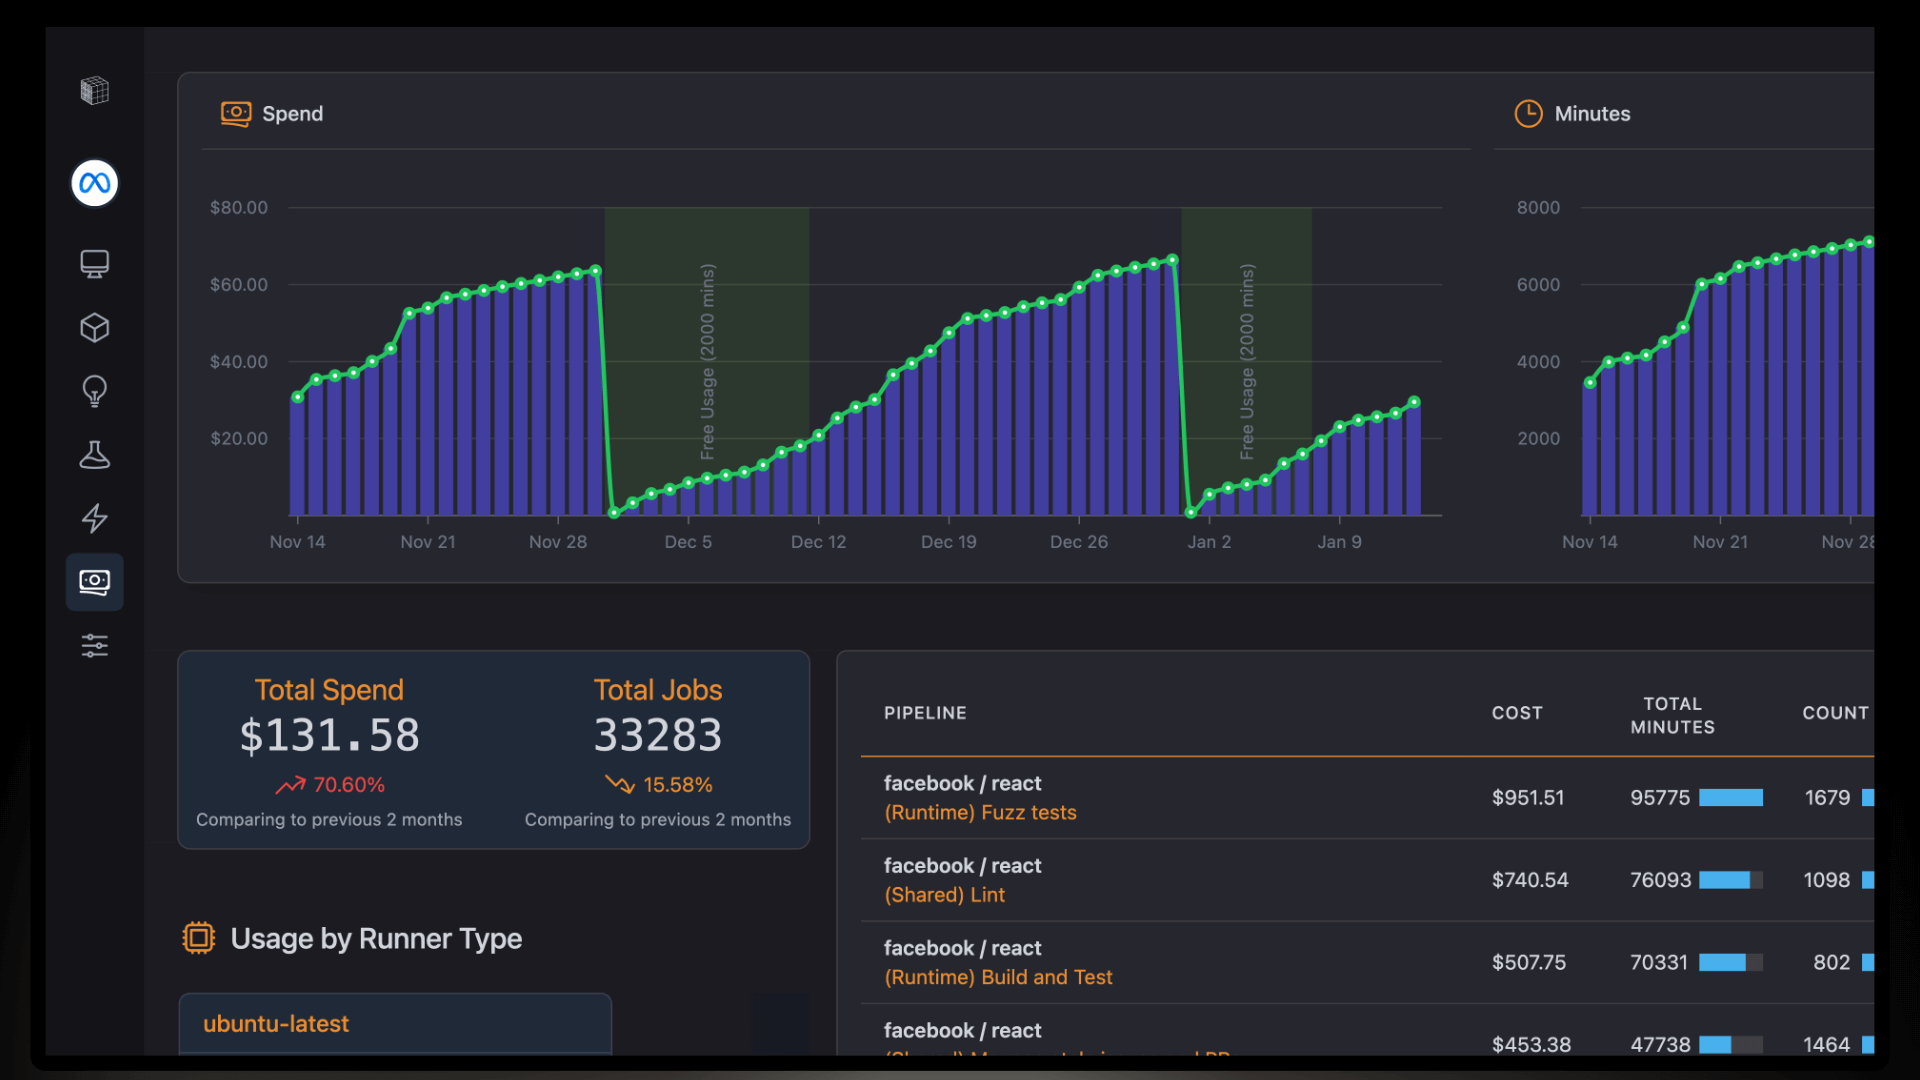Open the package box icon in the sidebar

(x=94, y=327)
